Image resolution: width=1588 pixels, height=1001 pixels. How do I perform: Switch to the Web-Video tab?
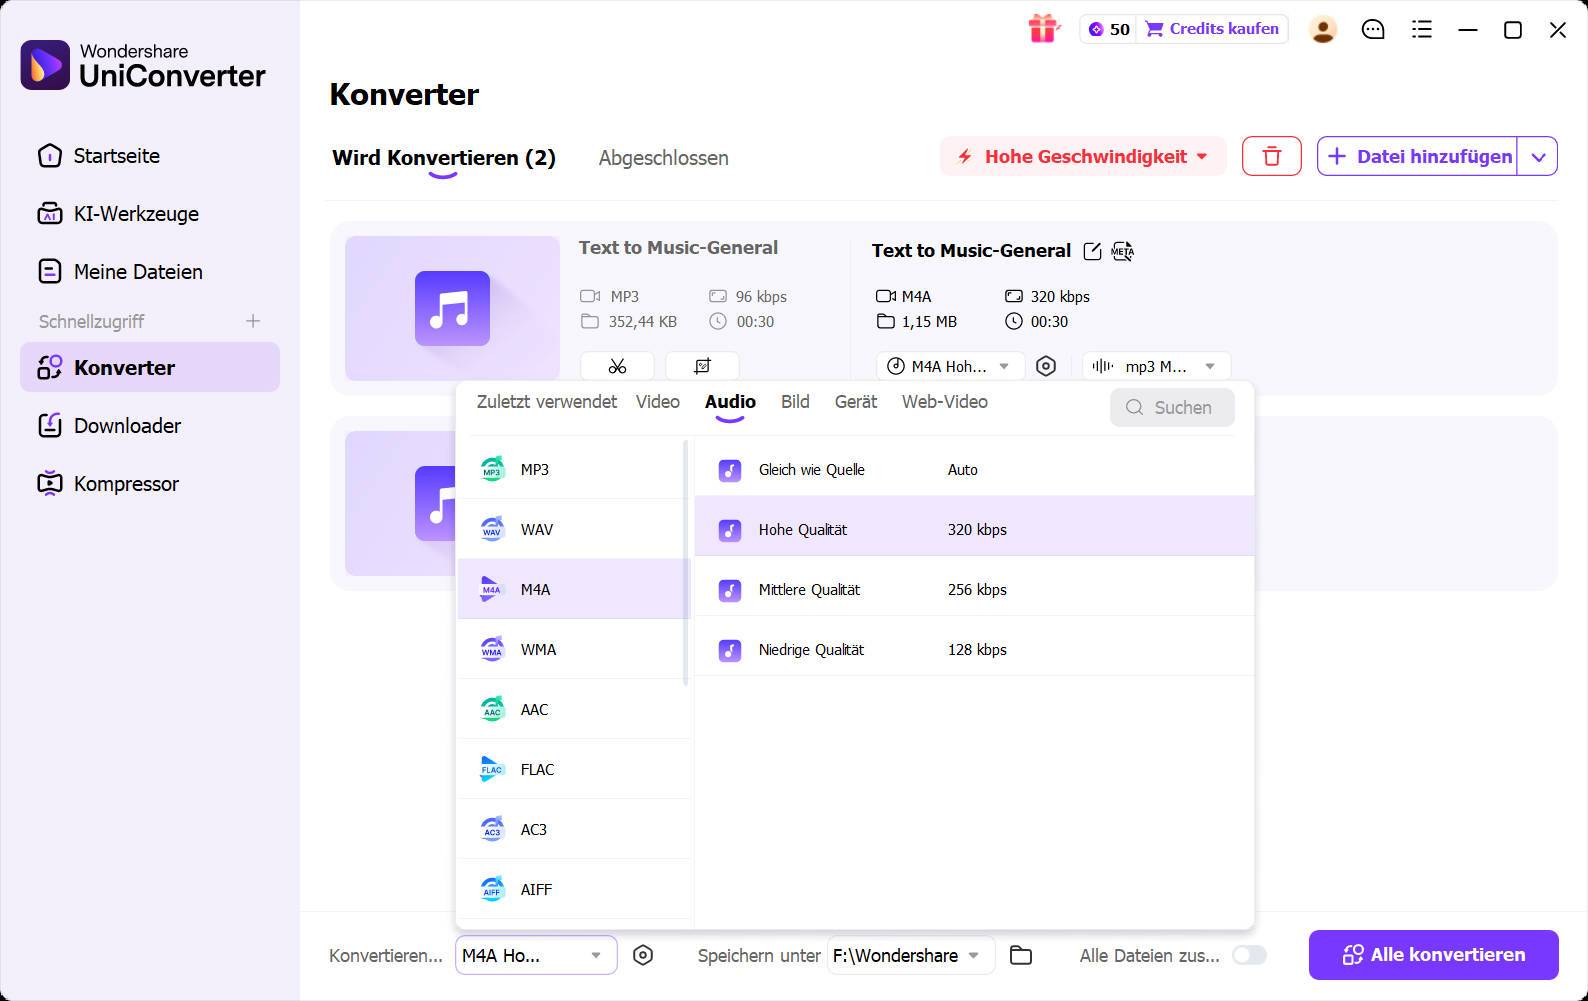point(945,402)
